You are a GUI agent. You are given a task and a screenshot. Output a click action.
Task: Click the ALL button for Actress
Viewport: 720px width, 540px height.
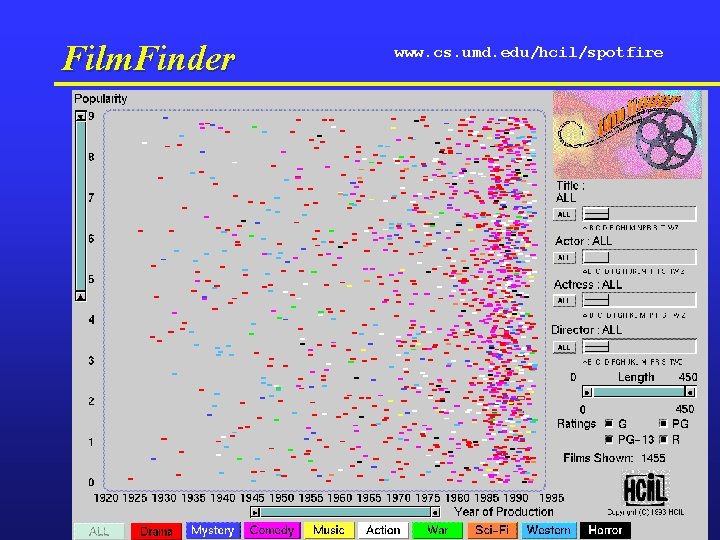(564, 301)
